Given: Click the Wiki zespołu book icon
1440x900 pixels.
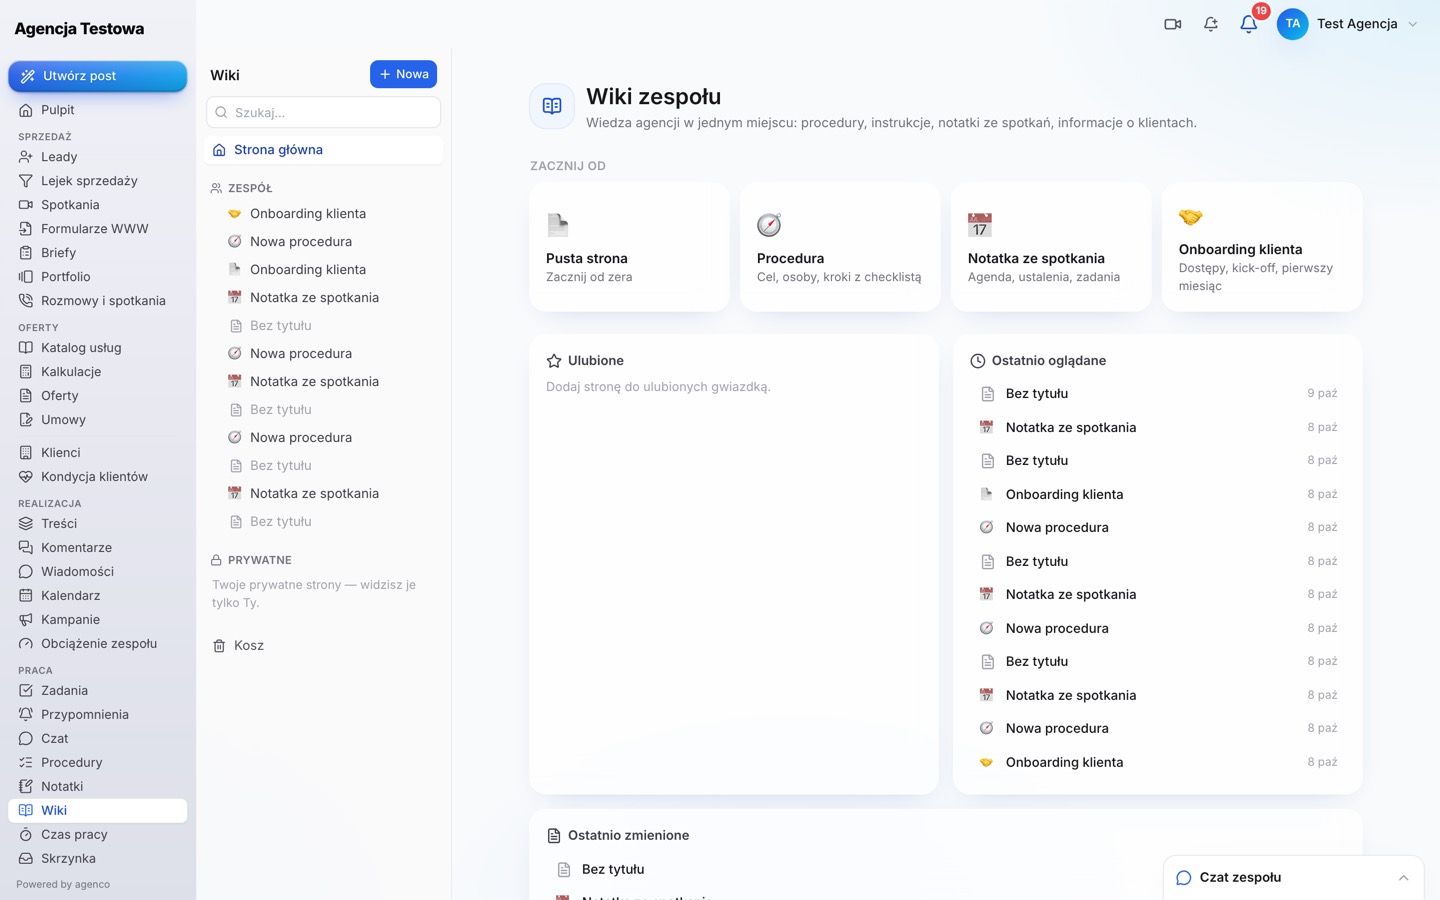Looking at the screenshot, I should pos(552,106).
